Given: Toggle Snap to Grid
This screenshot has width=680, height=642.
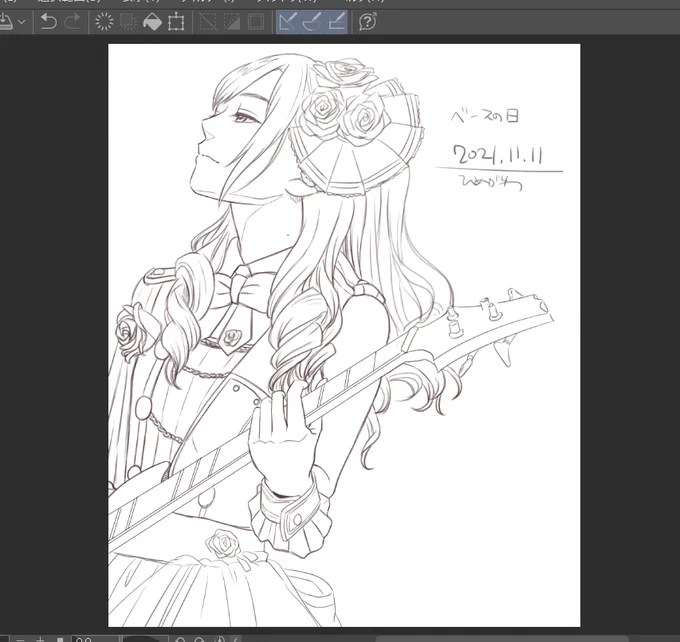Looking at the screenshot, I should (x=336, y=22).
